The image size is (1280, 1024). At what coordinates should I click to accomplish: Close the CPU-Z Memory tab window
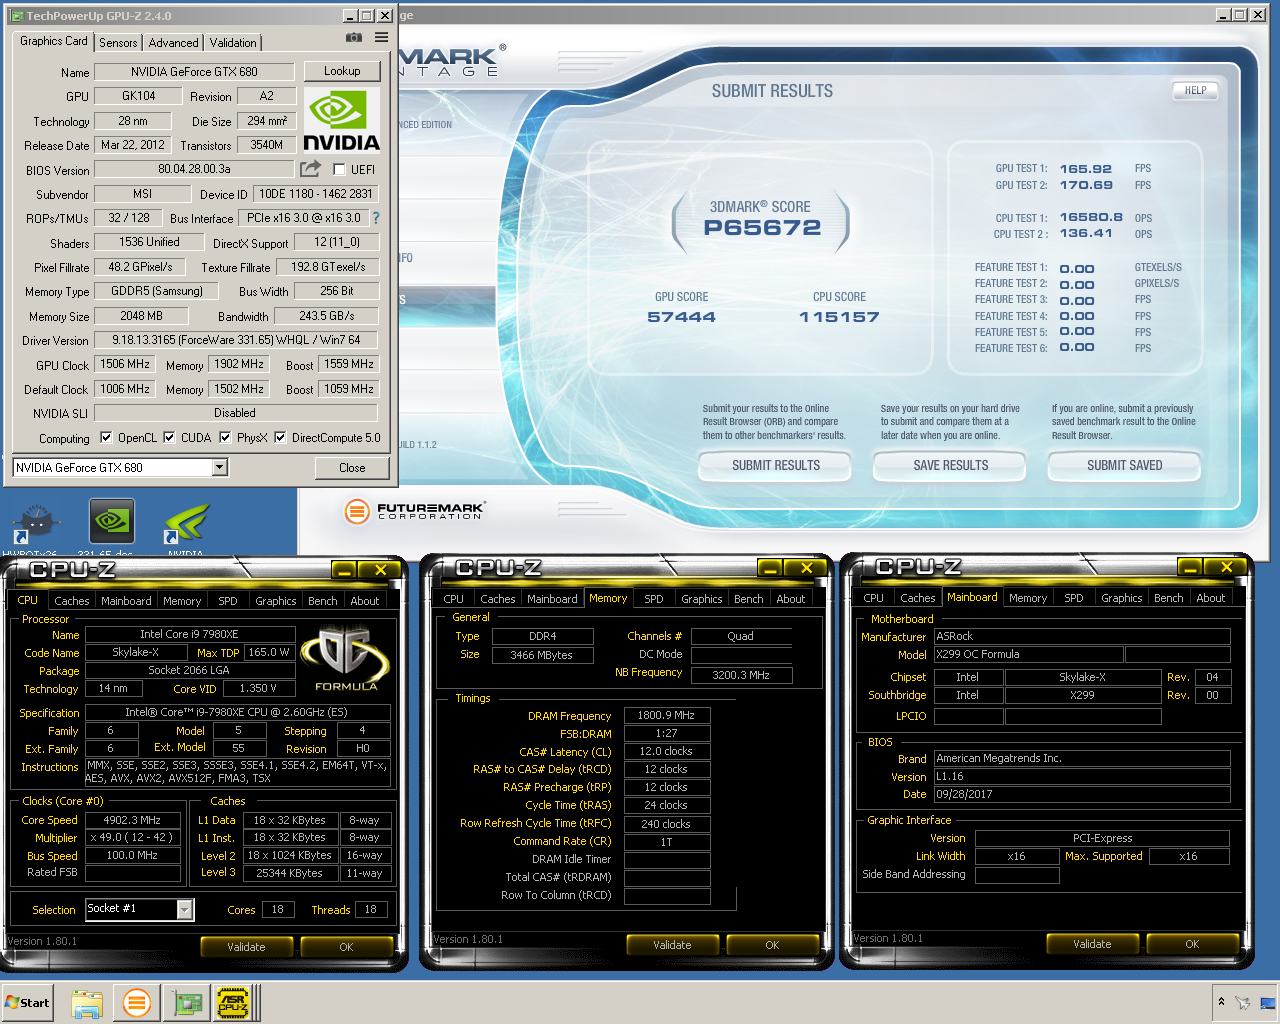pyautogui.click(x=806, y=568)
